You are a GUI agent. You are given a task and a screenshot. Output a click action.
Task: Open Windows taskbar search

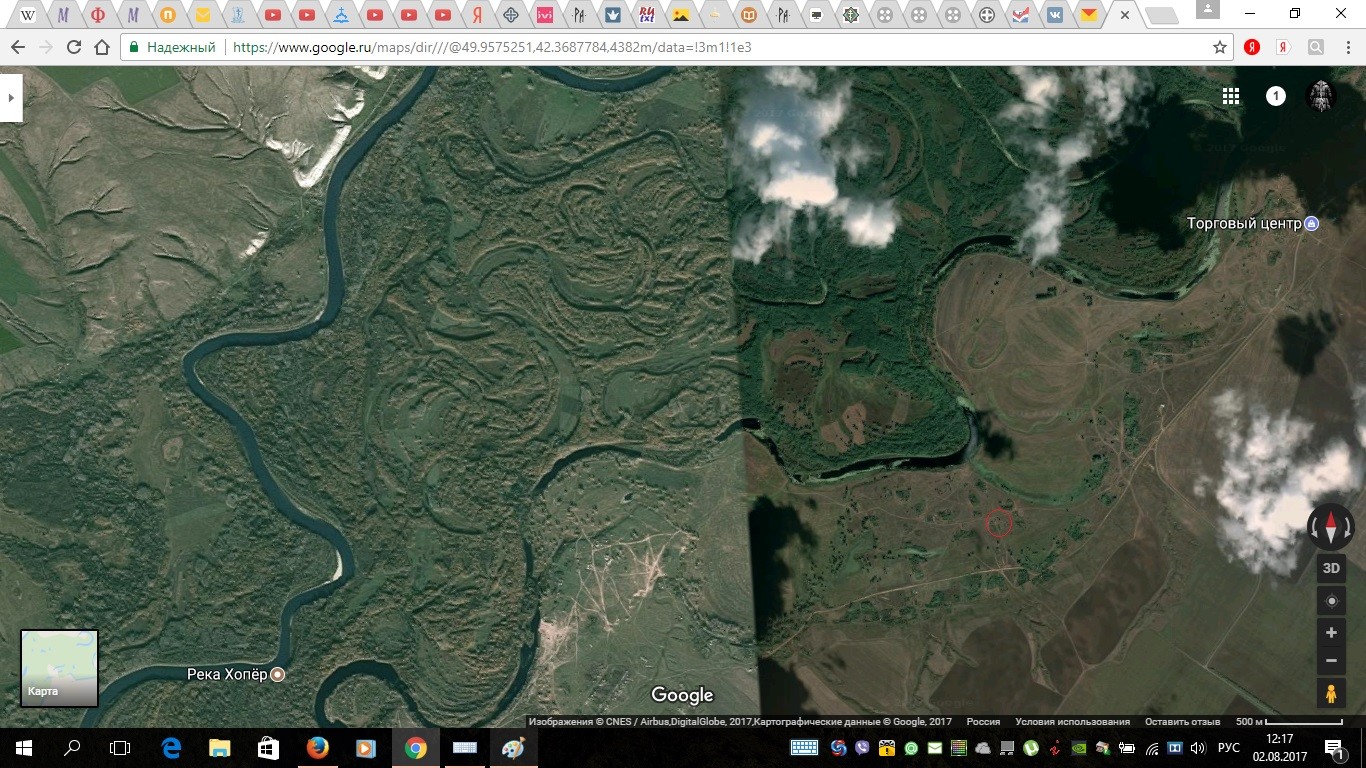72,747
